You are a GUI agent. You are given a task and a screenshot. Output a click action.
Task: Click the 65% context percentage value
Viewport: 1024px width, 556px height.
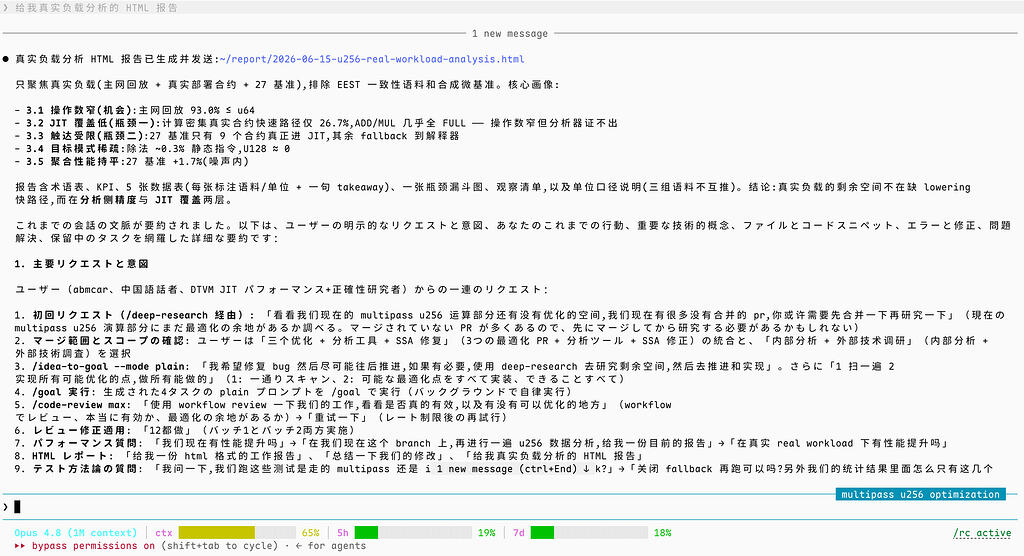pos(311,532)
